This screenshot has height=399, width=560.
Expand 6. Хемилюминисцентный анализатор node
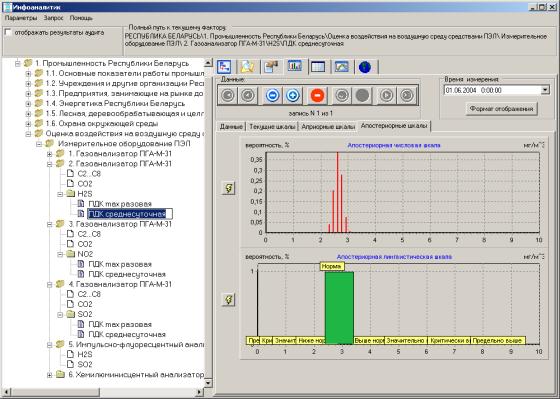50,375
